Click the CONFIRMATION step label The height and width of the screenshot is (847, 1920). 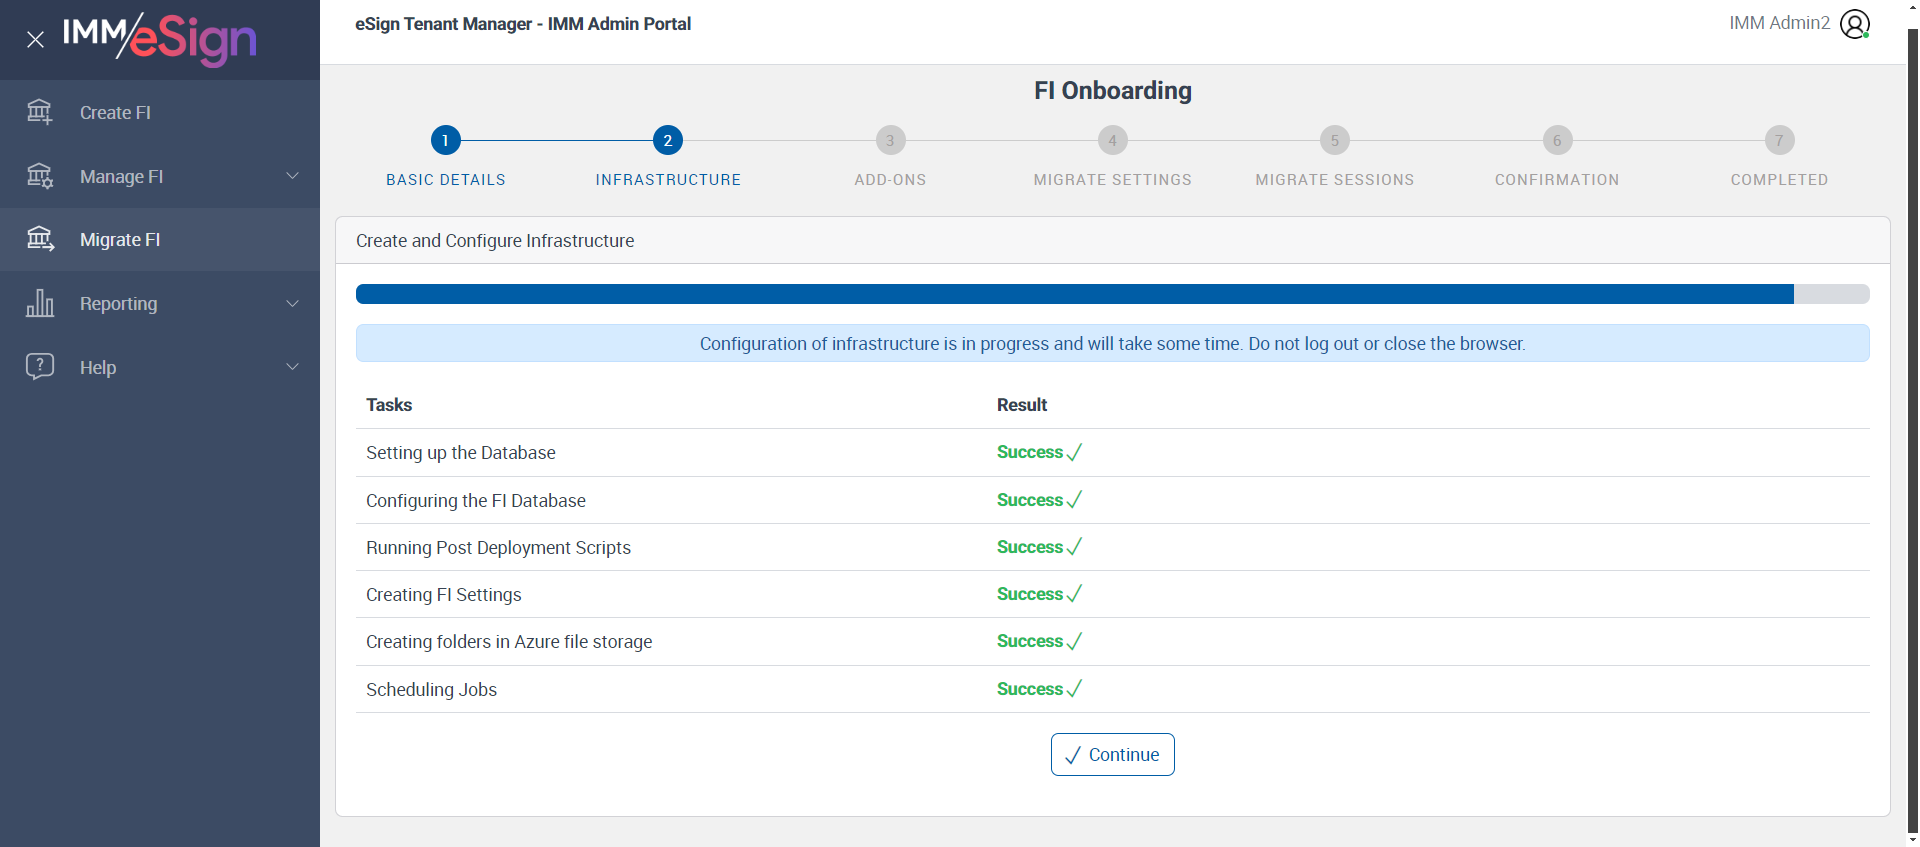[x=1557, y=180]
